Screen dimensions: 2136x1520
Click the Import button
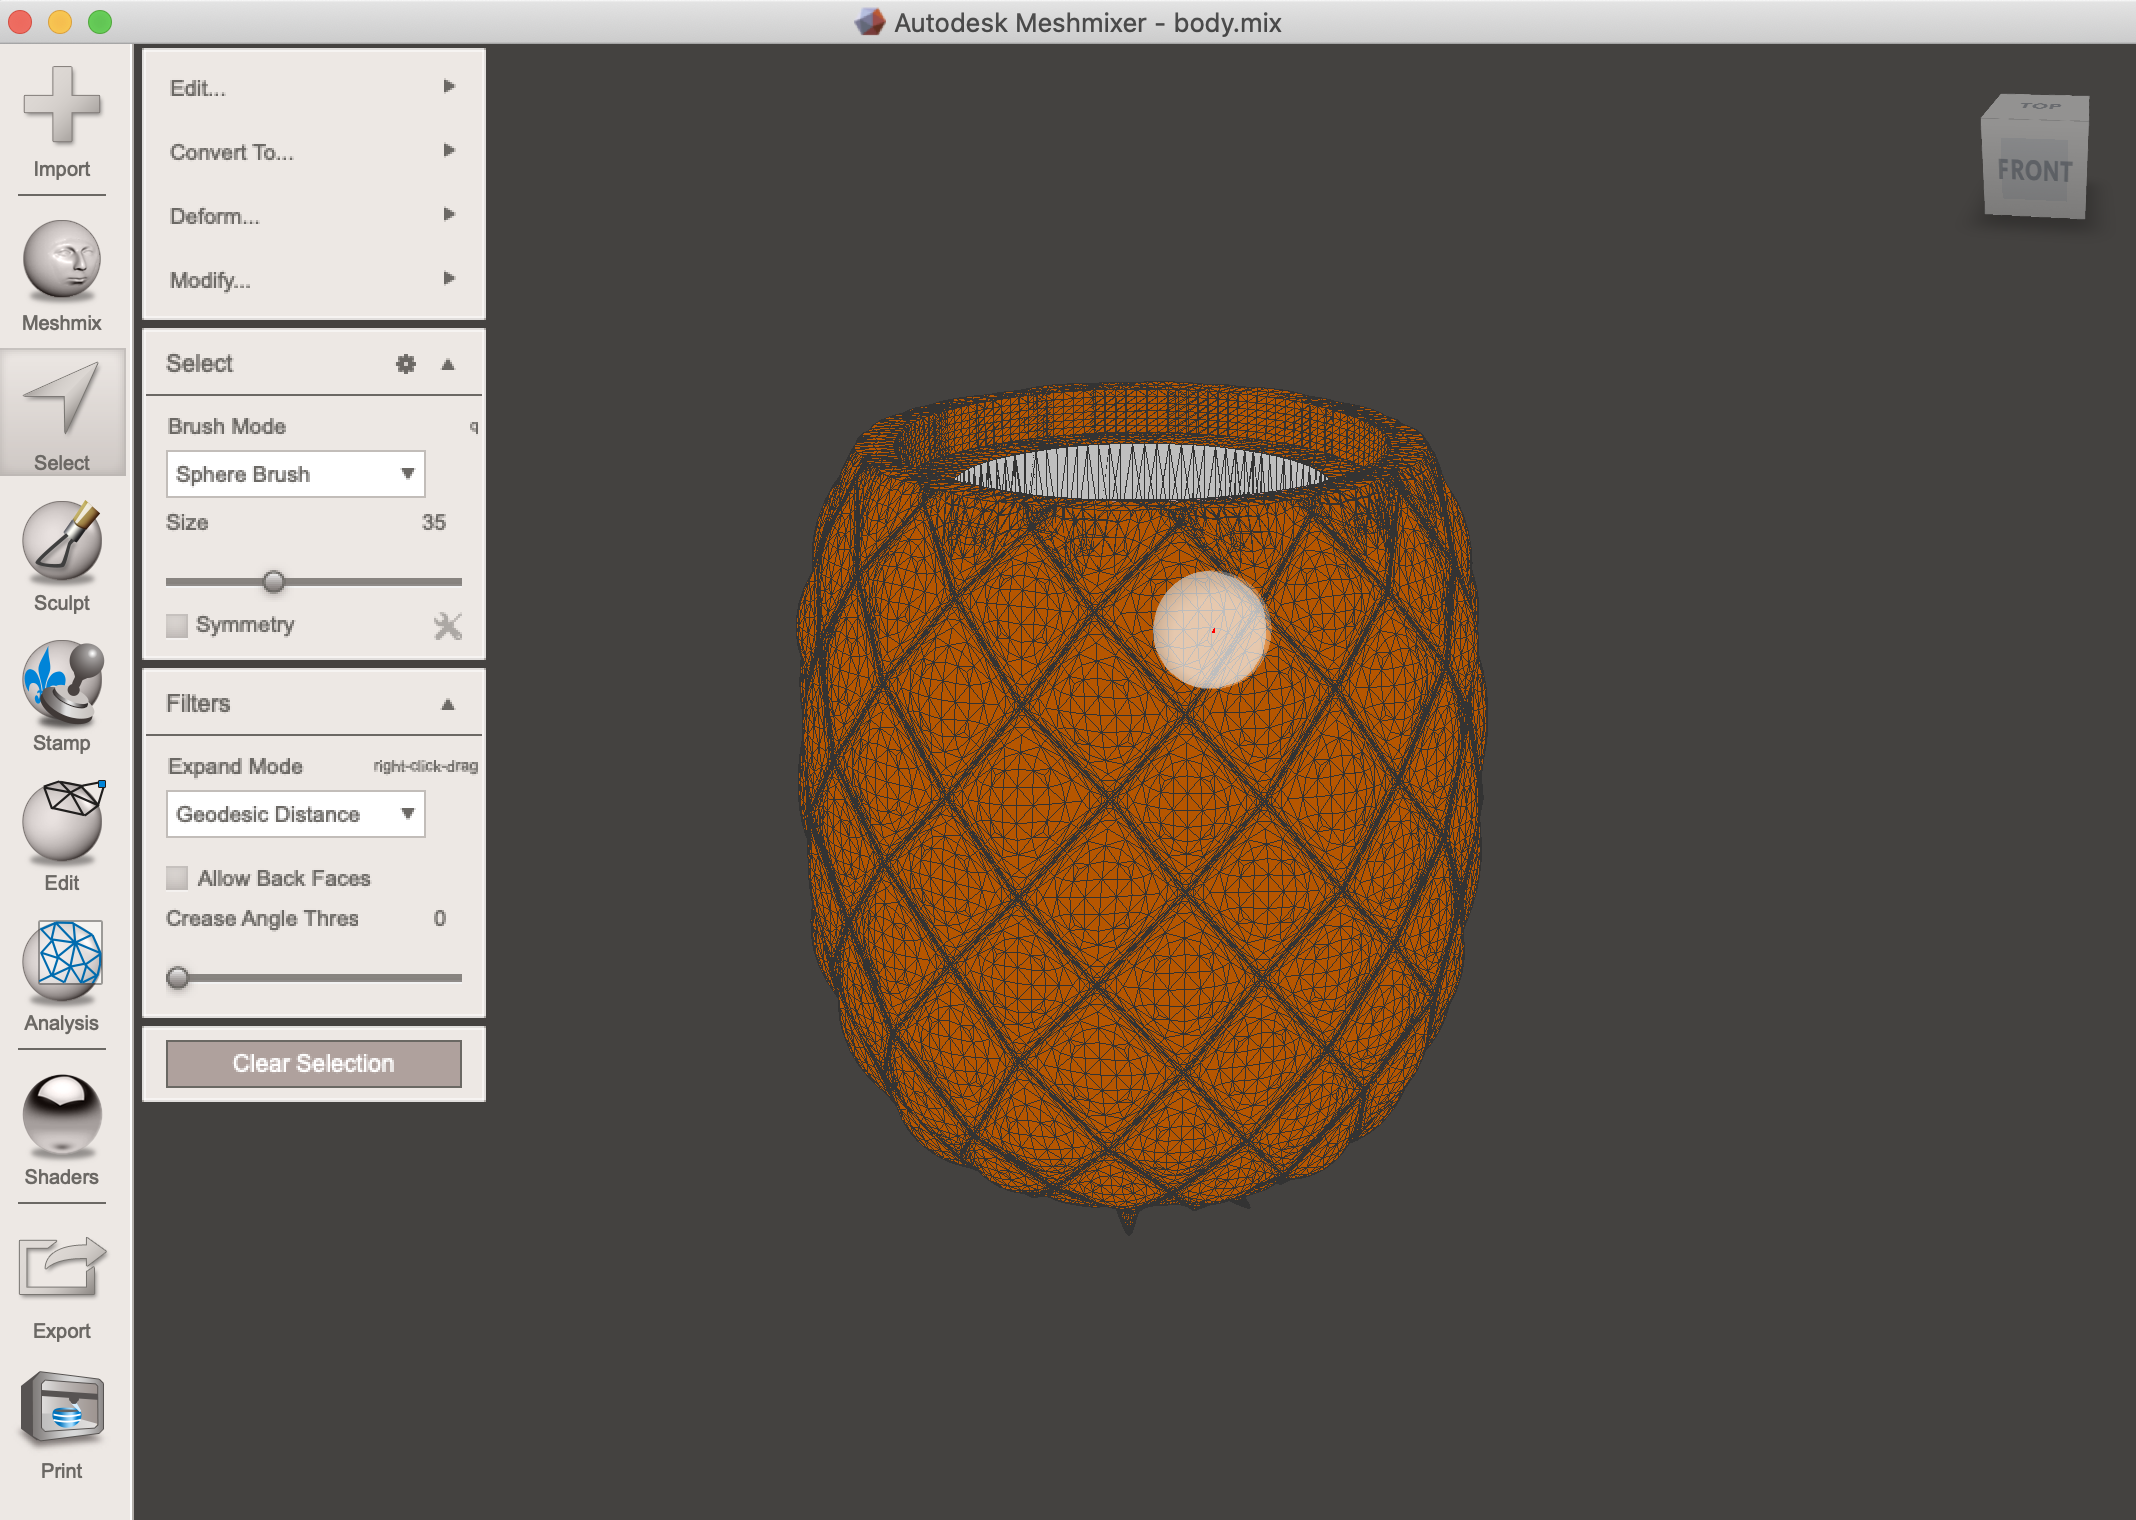pyautogui.click(x=64, y=130)
